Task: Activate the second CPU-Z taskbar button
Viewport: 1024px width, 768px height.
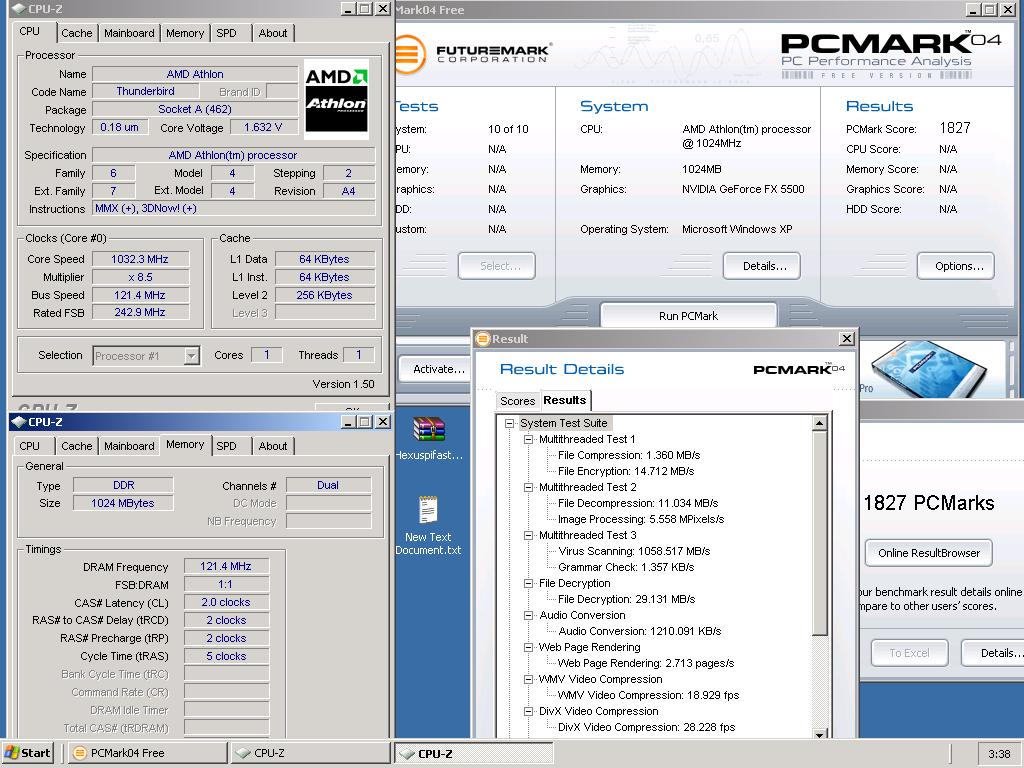Action: (475, 754)
